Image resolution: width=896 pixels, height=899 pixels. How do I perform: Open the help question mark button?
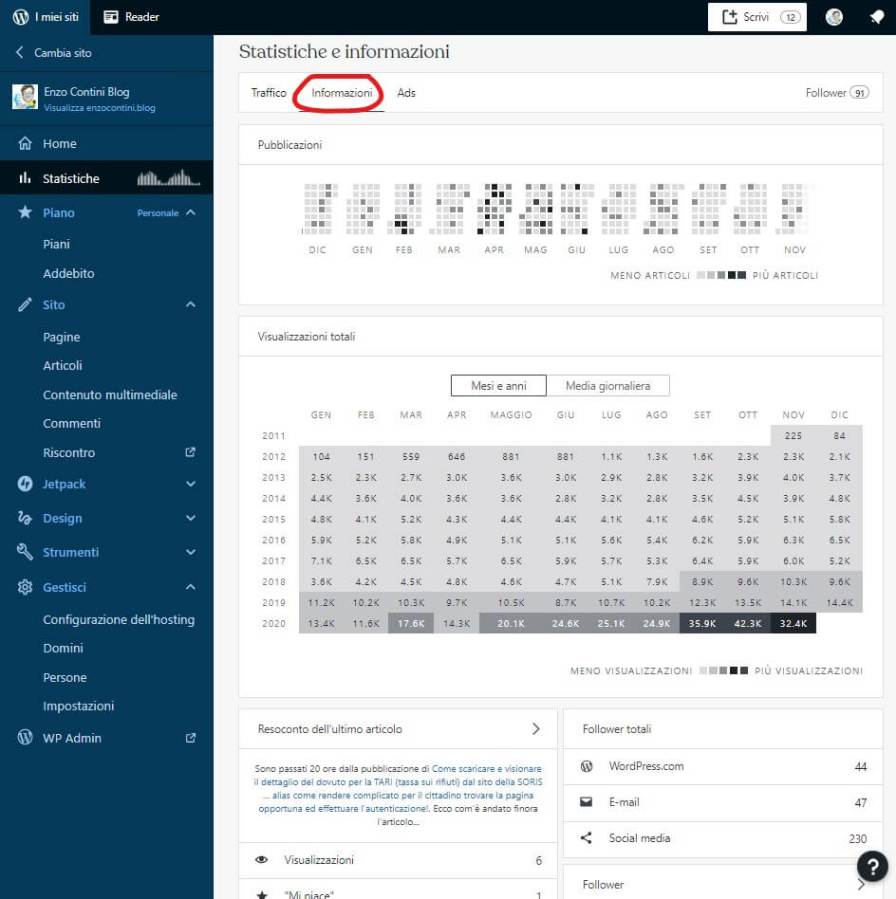coord(872,866)
